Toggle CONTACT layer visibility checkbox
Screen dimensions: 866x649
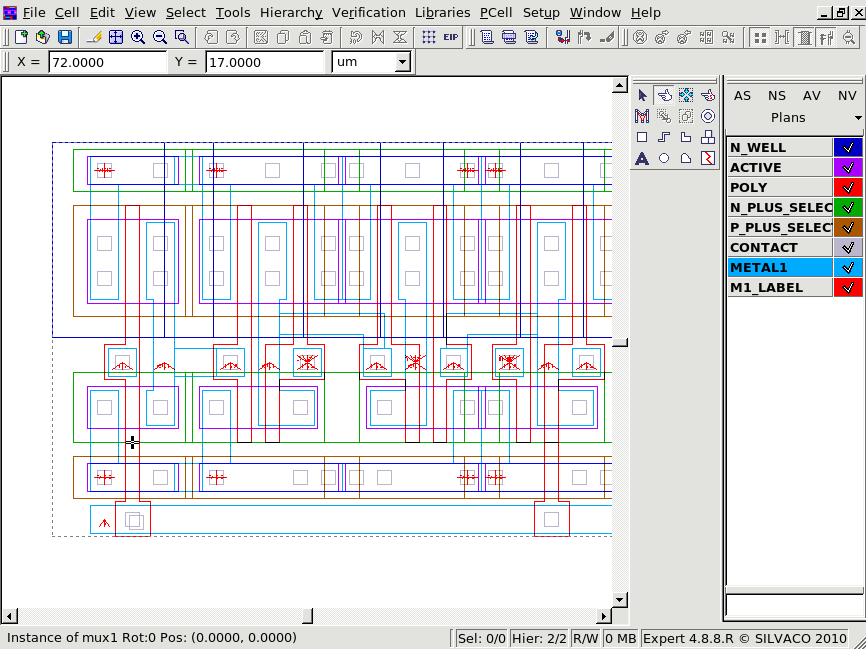coord(847,247)
